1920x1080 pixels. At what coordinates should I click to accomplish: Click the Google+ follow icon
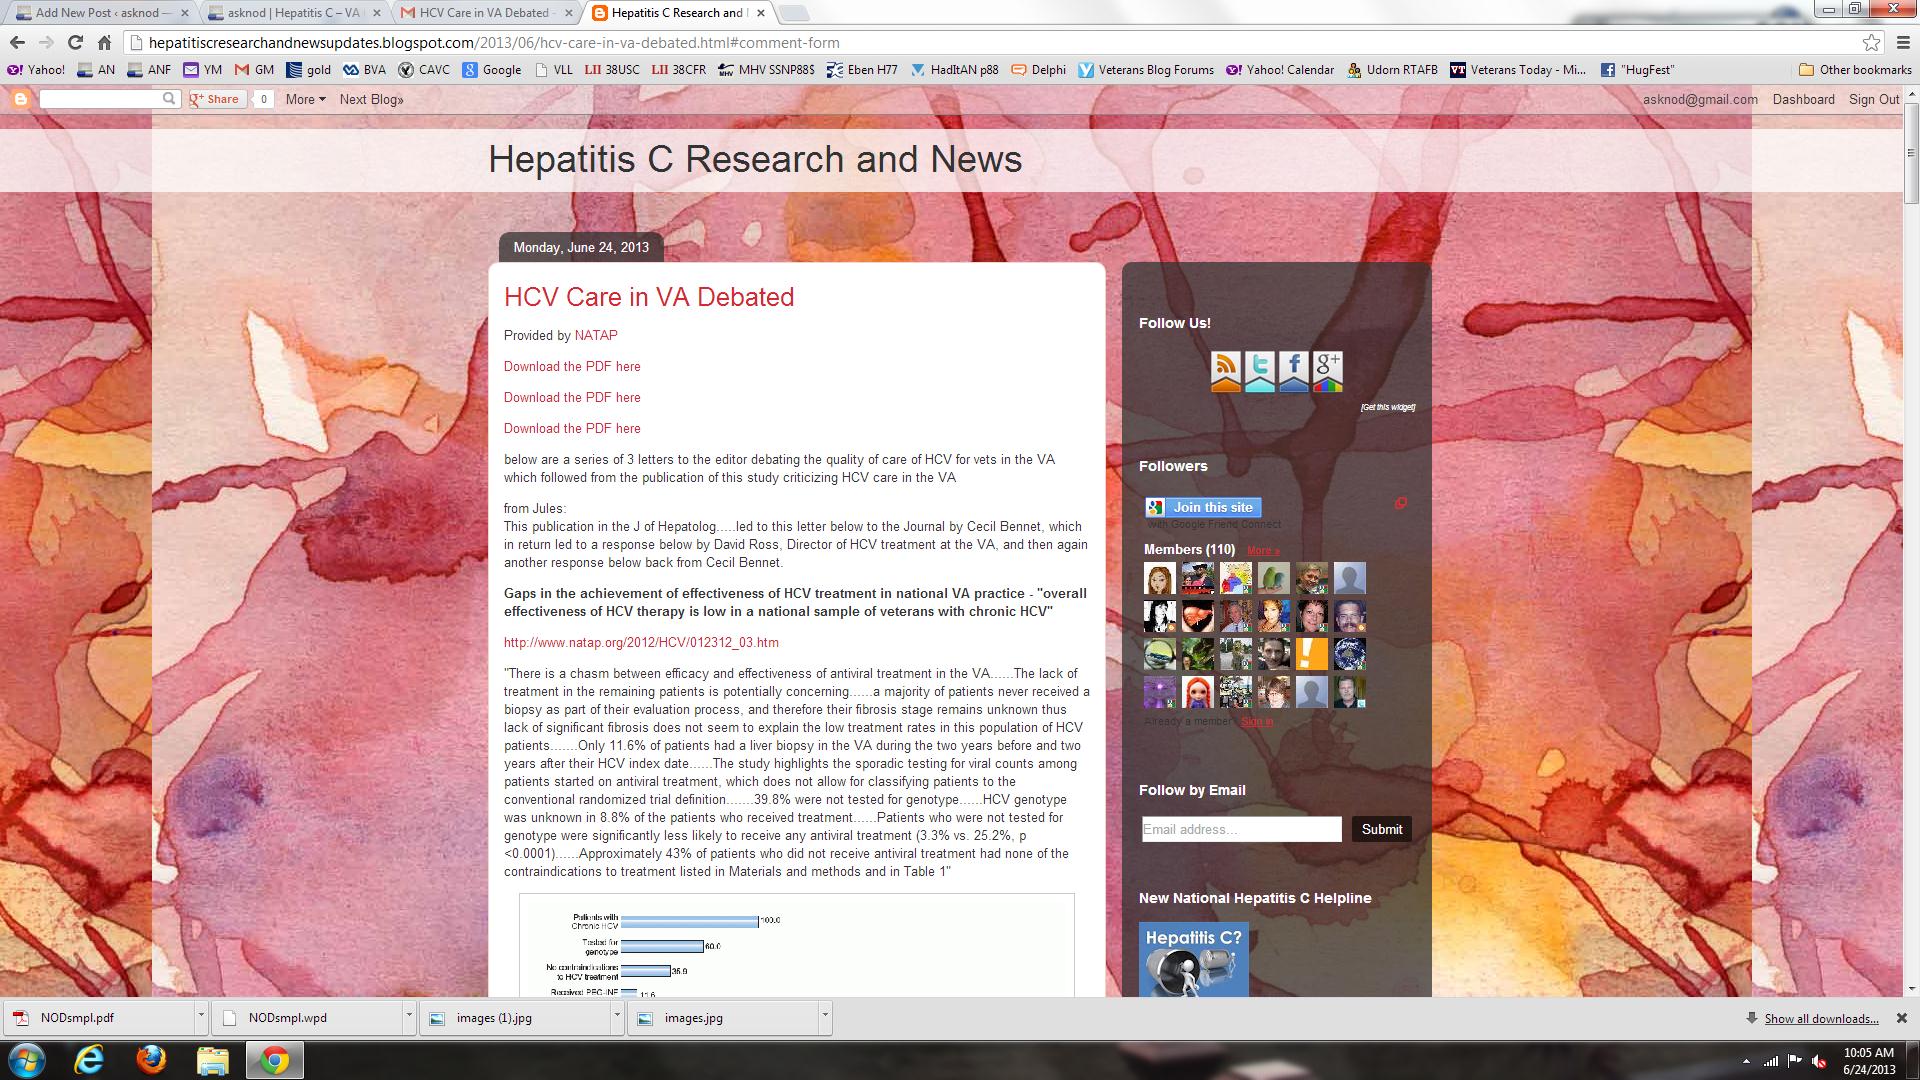click(x=1327, y=370)
